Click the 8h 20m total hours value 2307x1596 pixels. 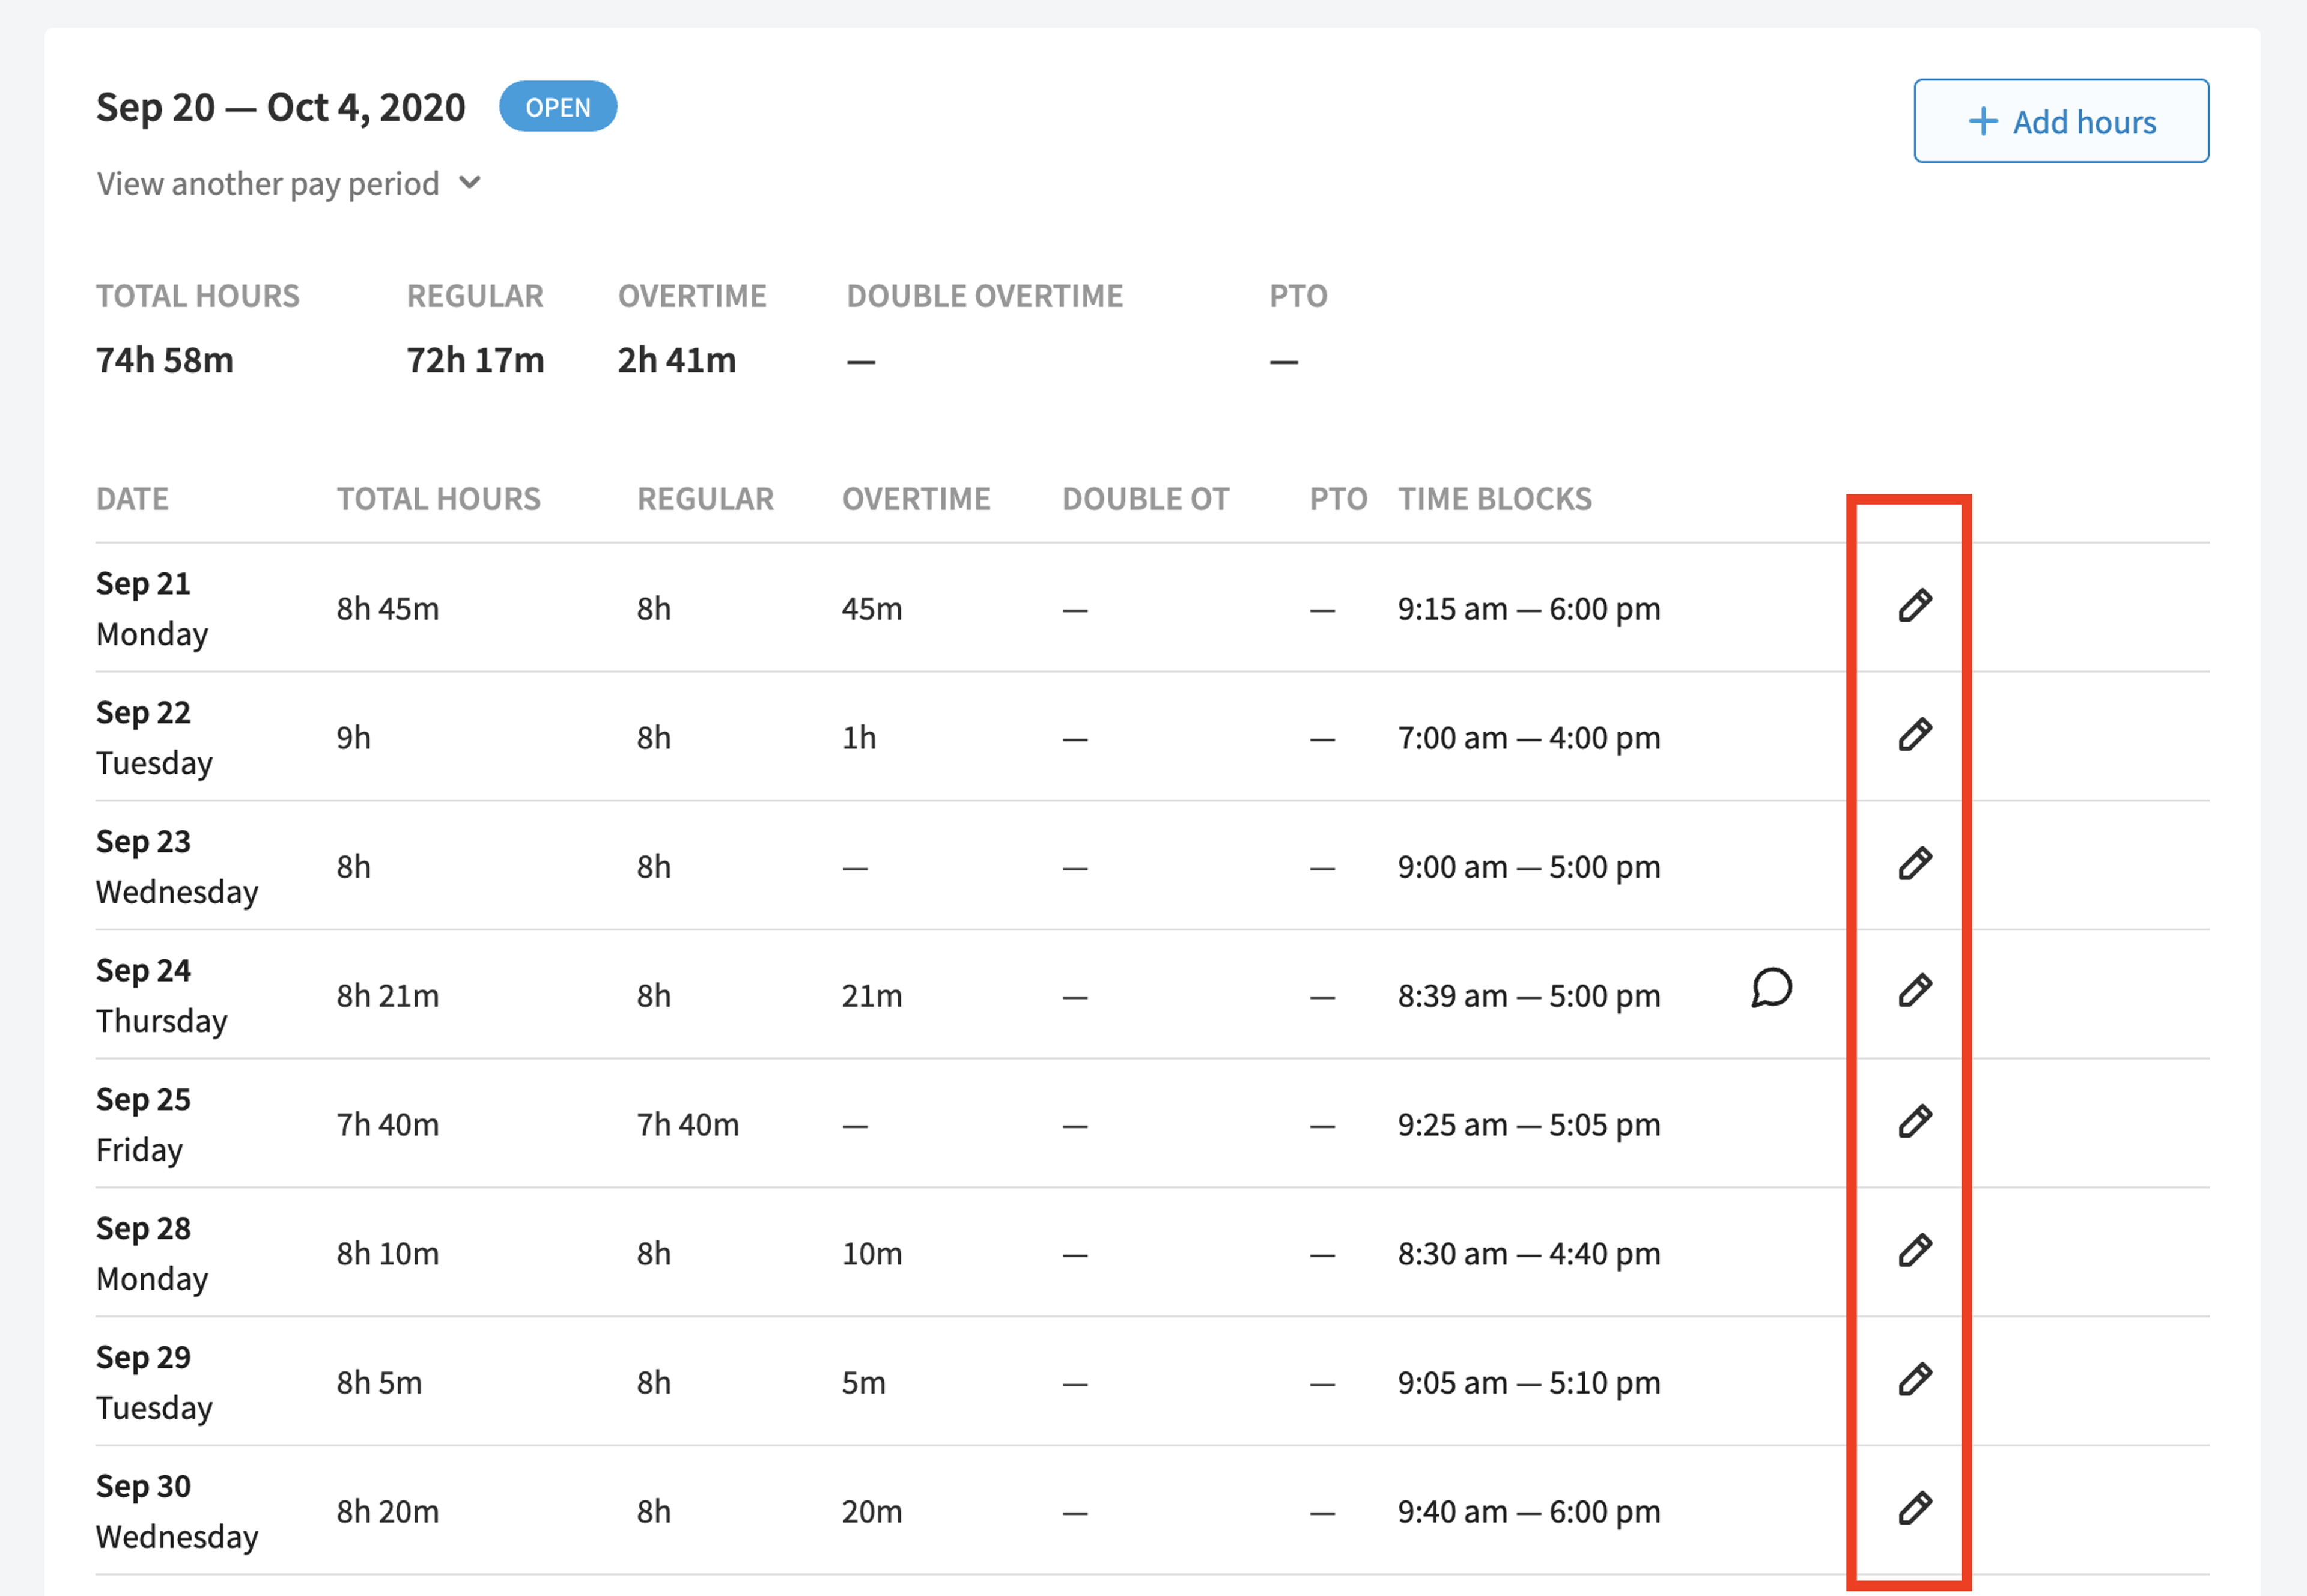[x=388, y=1512]
